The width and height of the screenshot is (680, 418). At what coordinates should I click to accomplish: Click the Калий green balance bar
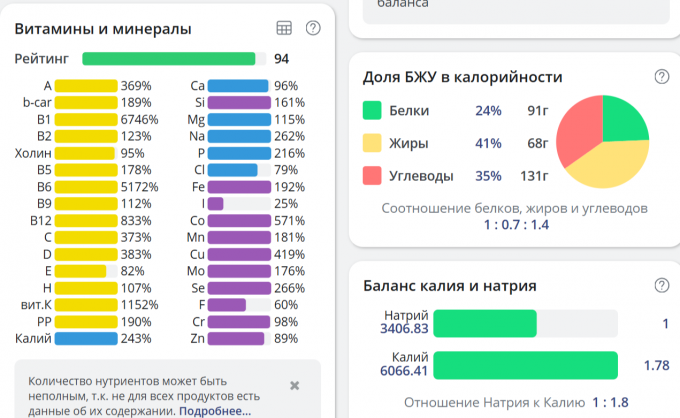pyautogui.click(x=525, y=365)
